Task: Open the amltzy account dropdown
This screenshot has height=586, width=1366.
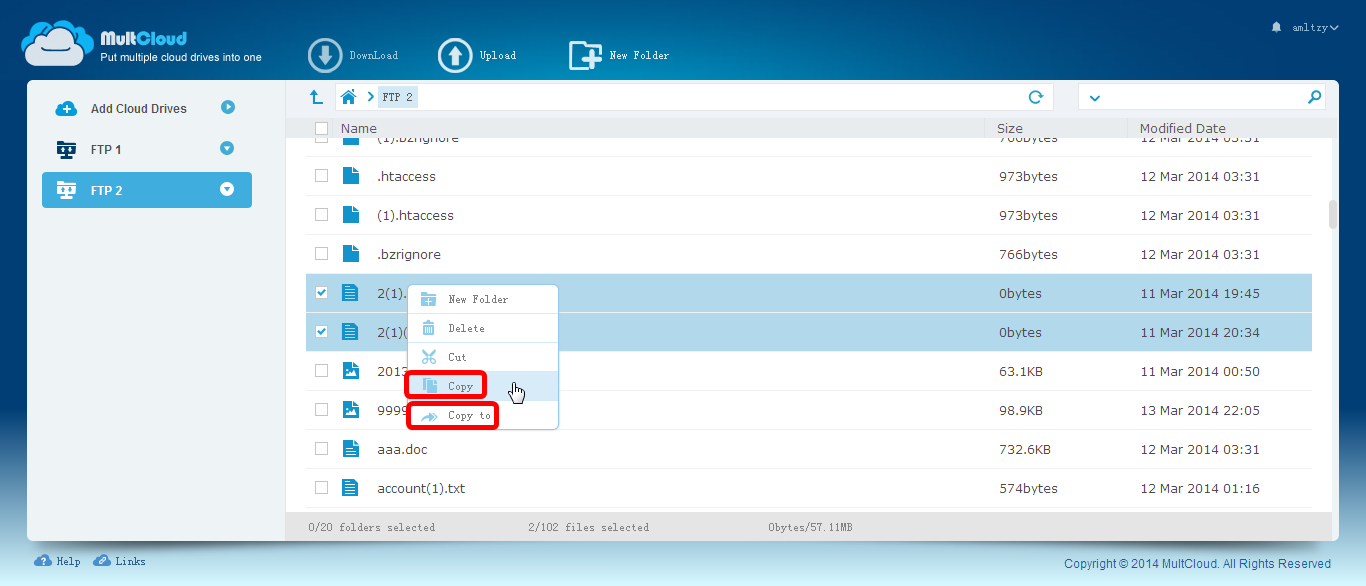Action: tap(1315, 28)
